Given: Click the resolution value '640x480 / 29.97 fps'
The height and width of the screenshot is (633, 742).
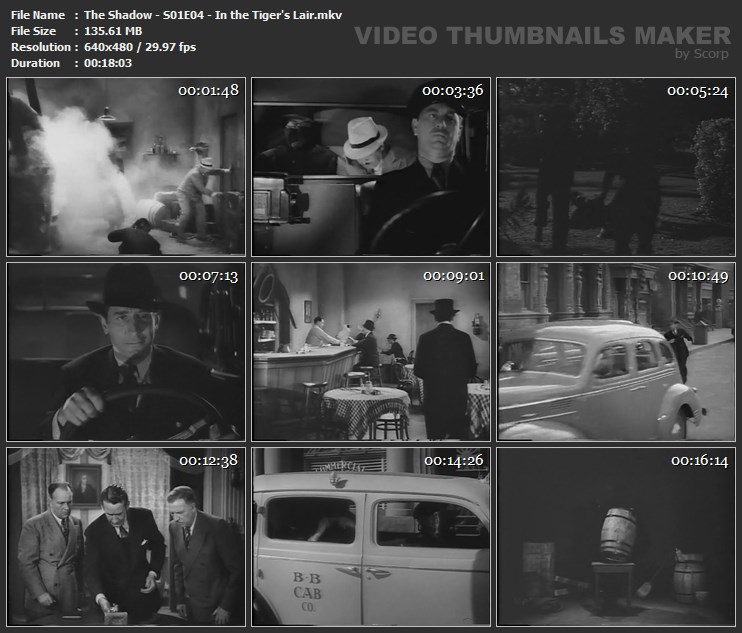Looking at the screenshot, I should [140, 47].
